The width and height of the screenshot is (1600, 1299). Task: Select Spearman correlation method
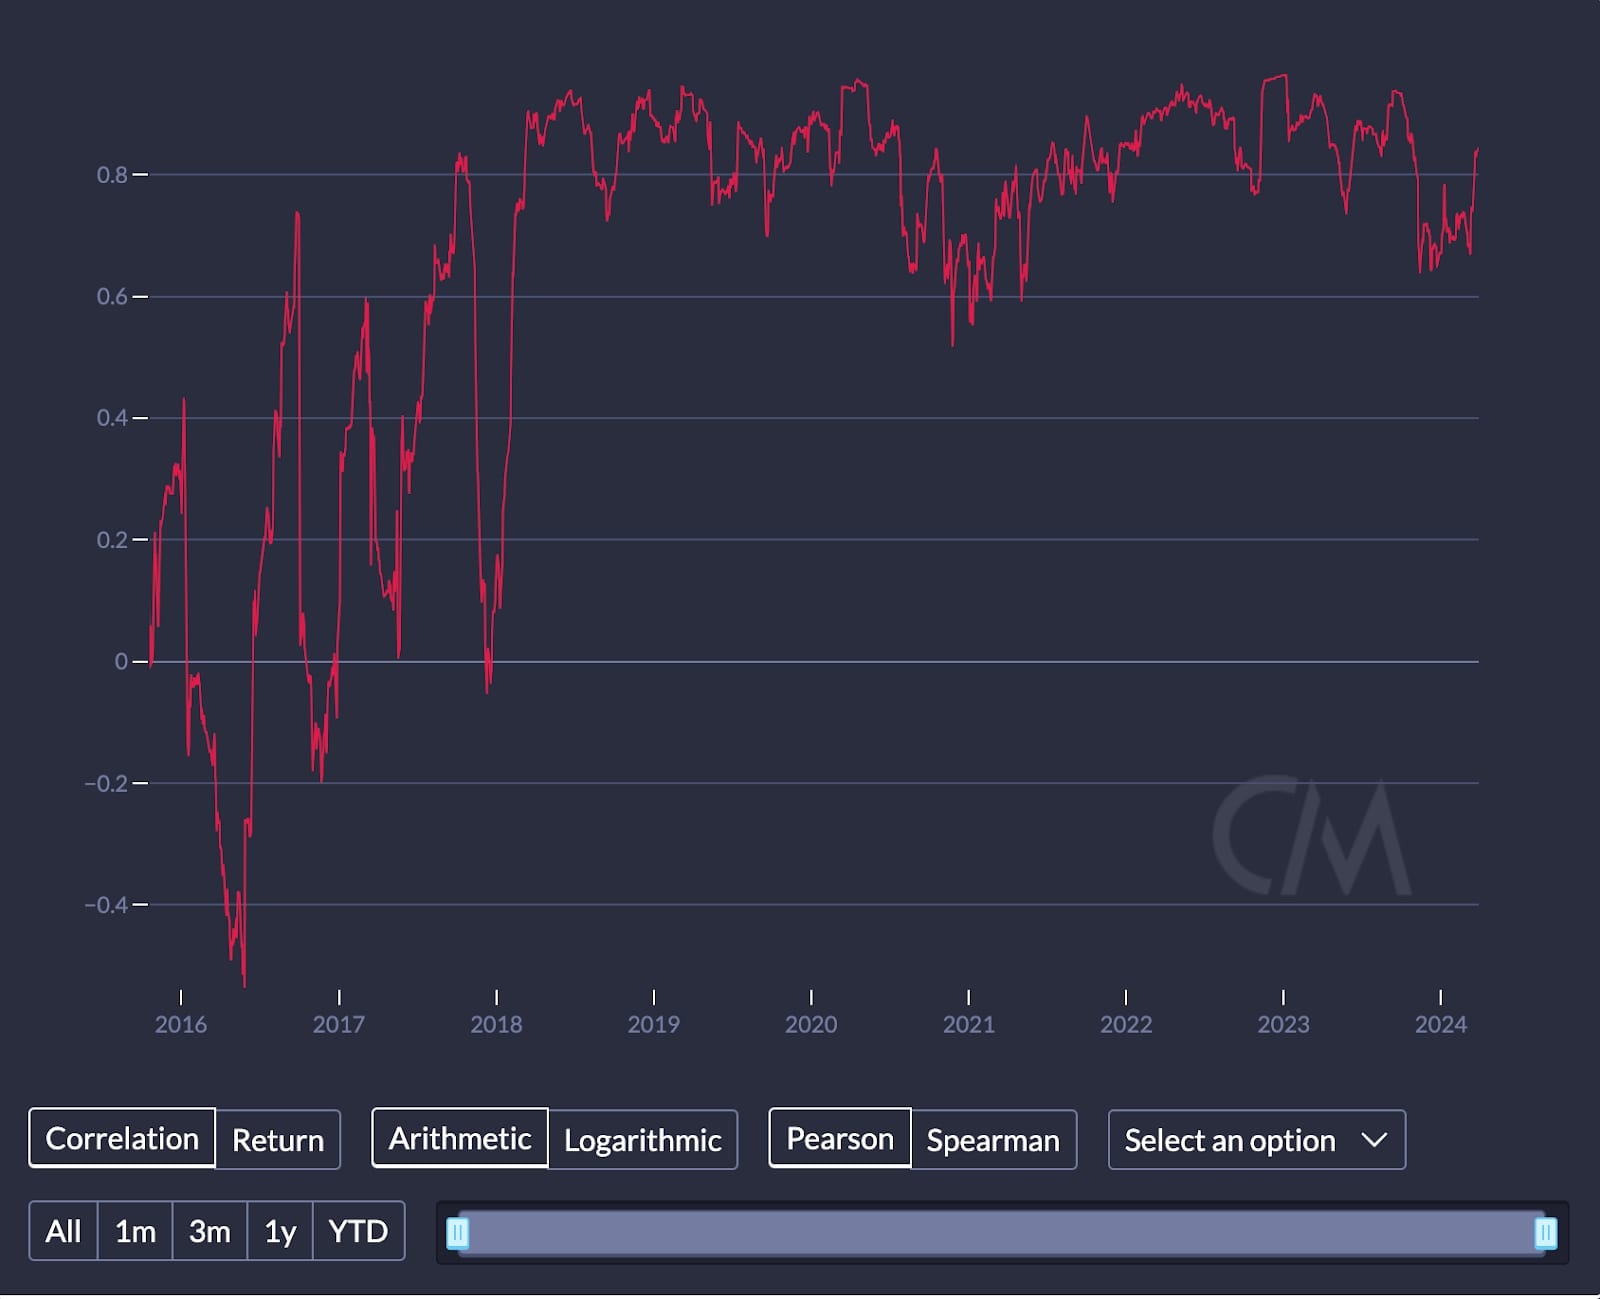click(x=993, y=1139)
